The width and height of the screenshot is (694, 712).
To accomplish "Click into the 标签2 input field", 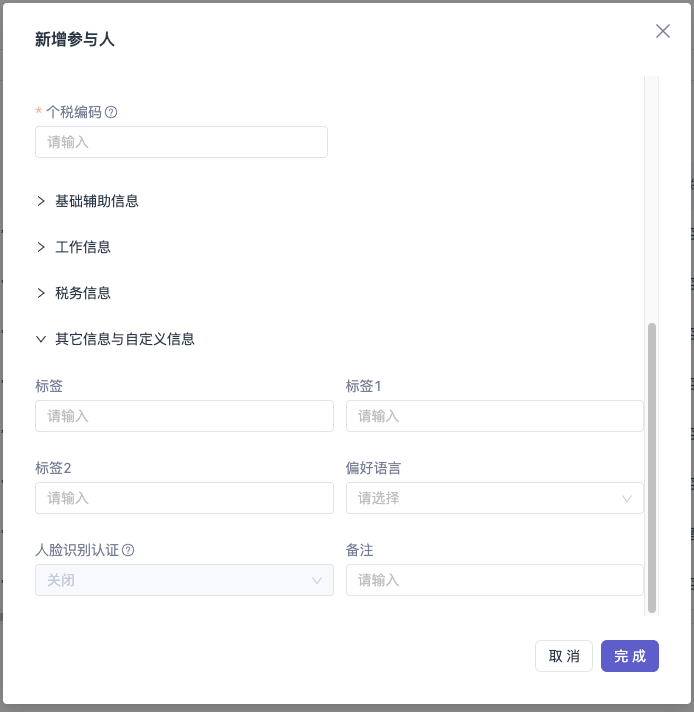I will 184,498.
